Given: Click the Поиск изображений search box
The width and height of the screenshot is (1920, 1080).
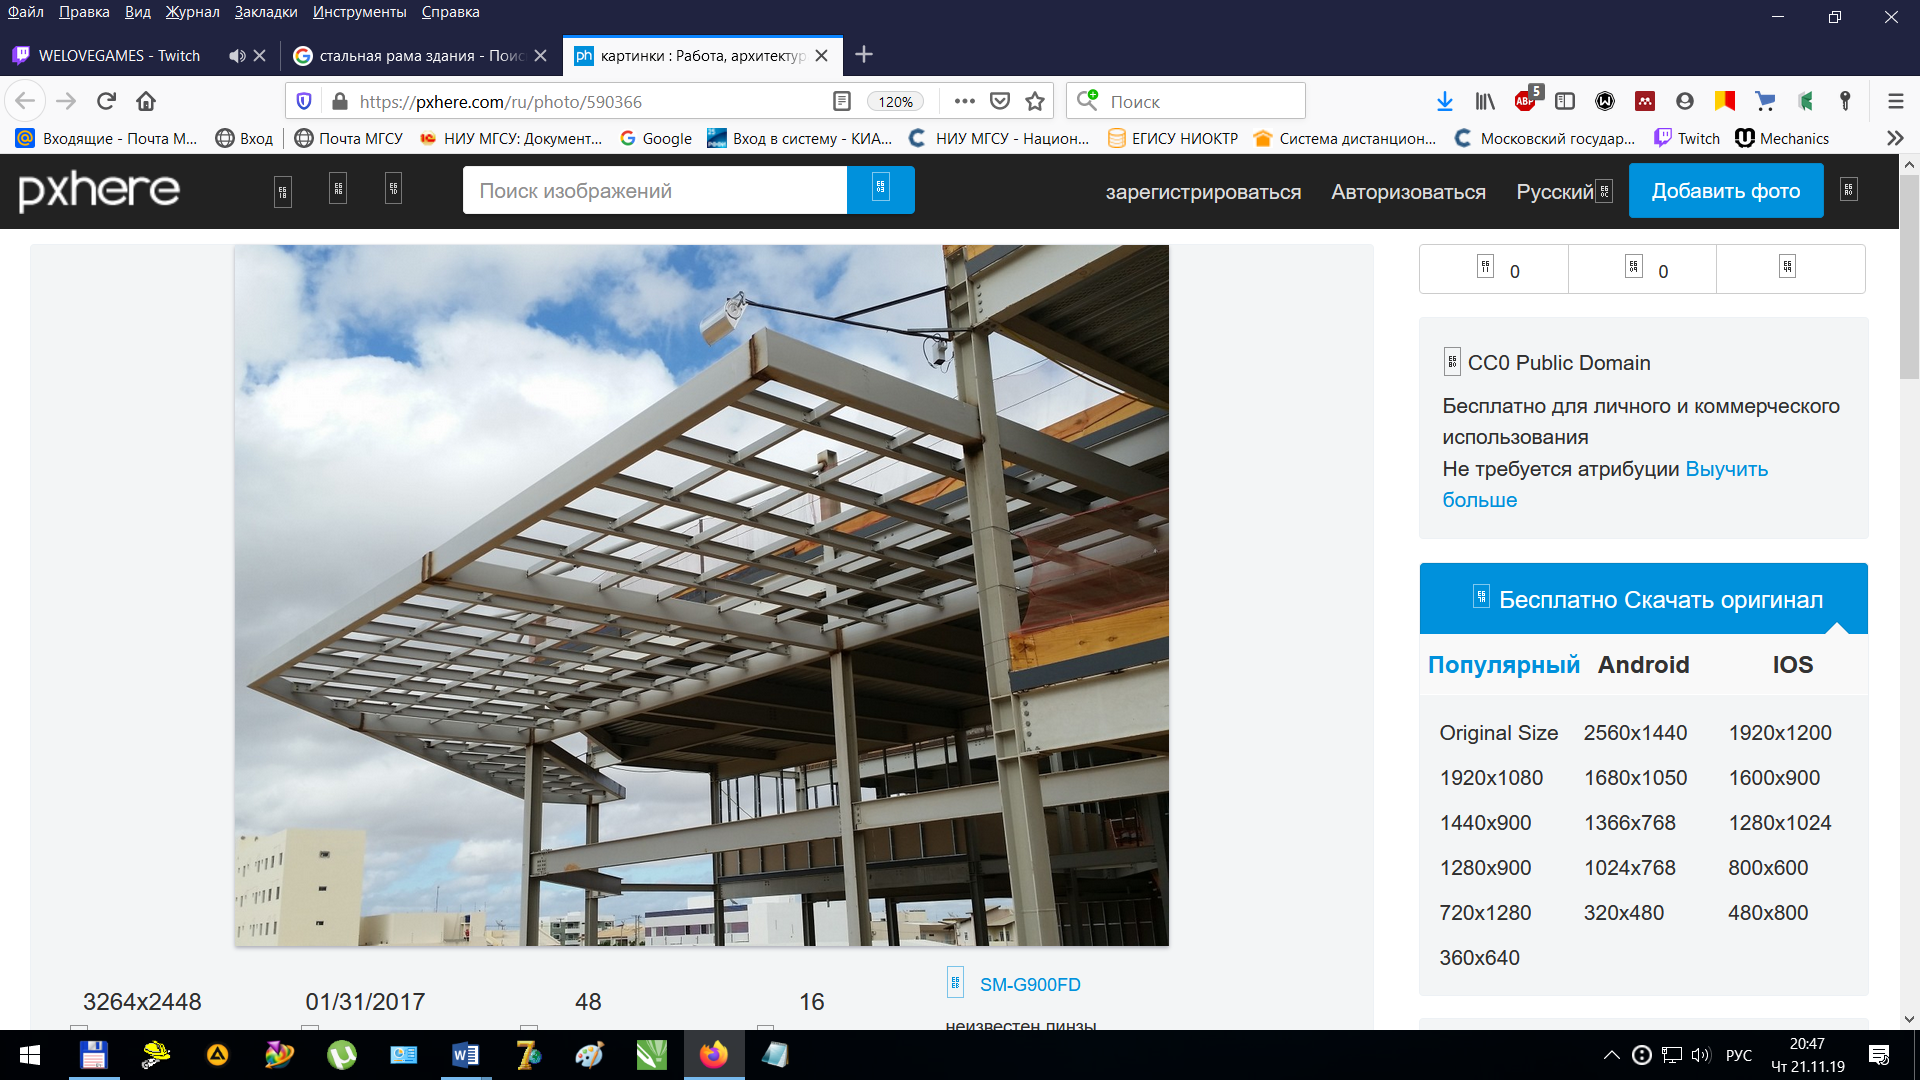Looking at the screenshot, I should click(x=655, y=190).
